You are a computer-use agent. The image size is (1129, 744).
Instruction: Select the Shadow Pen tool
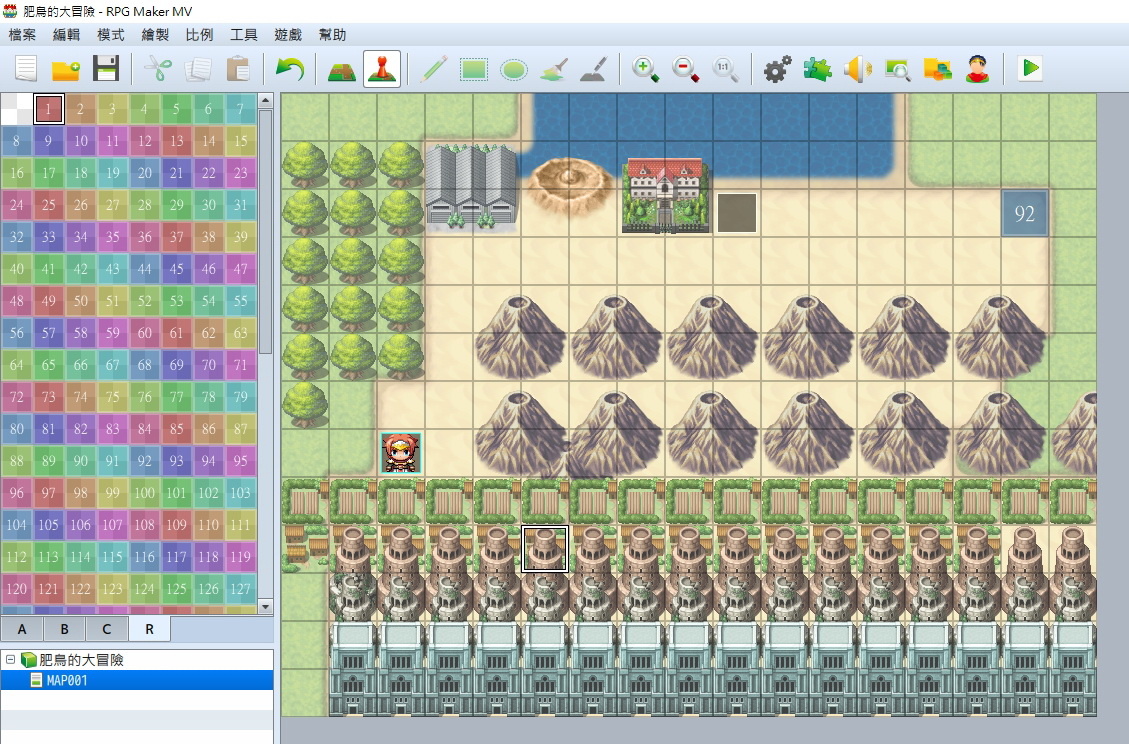point(593,69)
